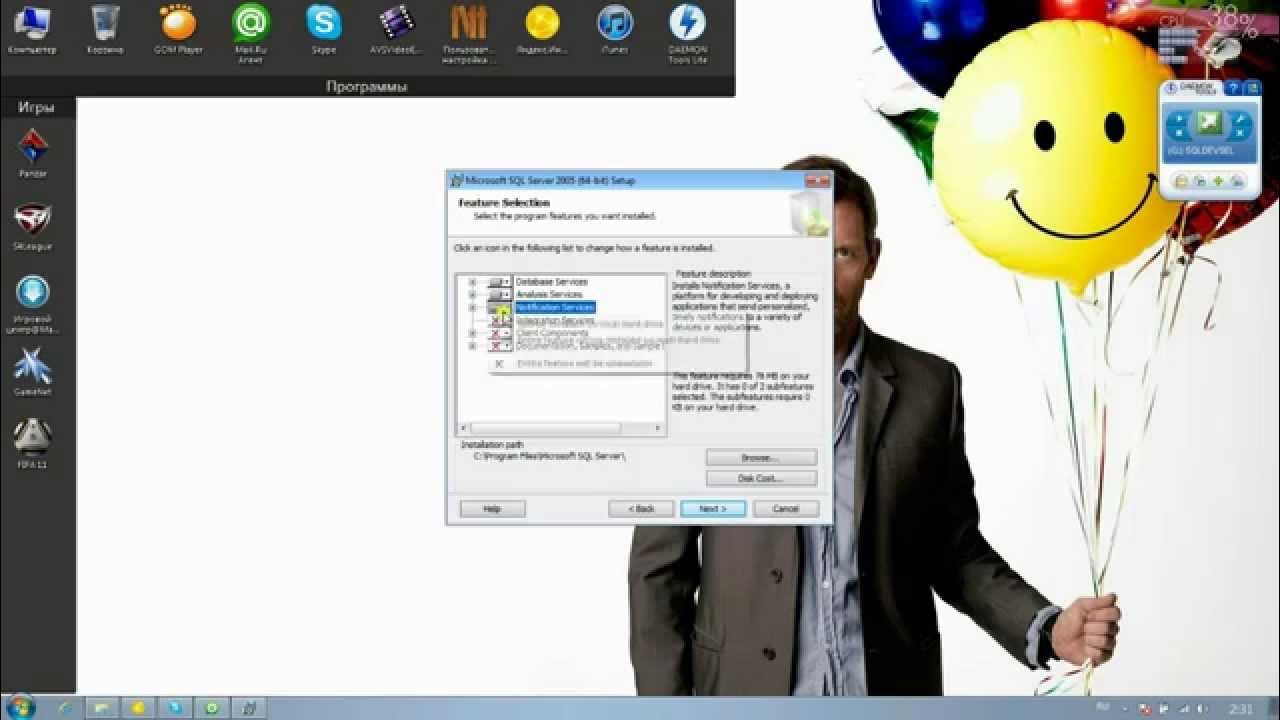Launch the Panzar game icon
Viewport: 1280px width, 720px height.
(x=33, y=154)
